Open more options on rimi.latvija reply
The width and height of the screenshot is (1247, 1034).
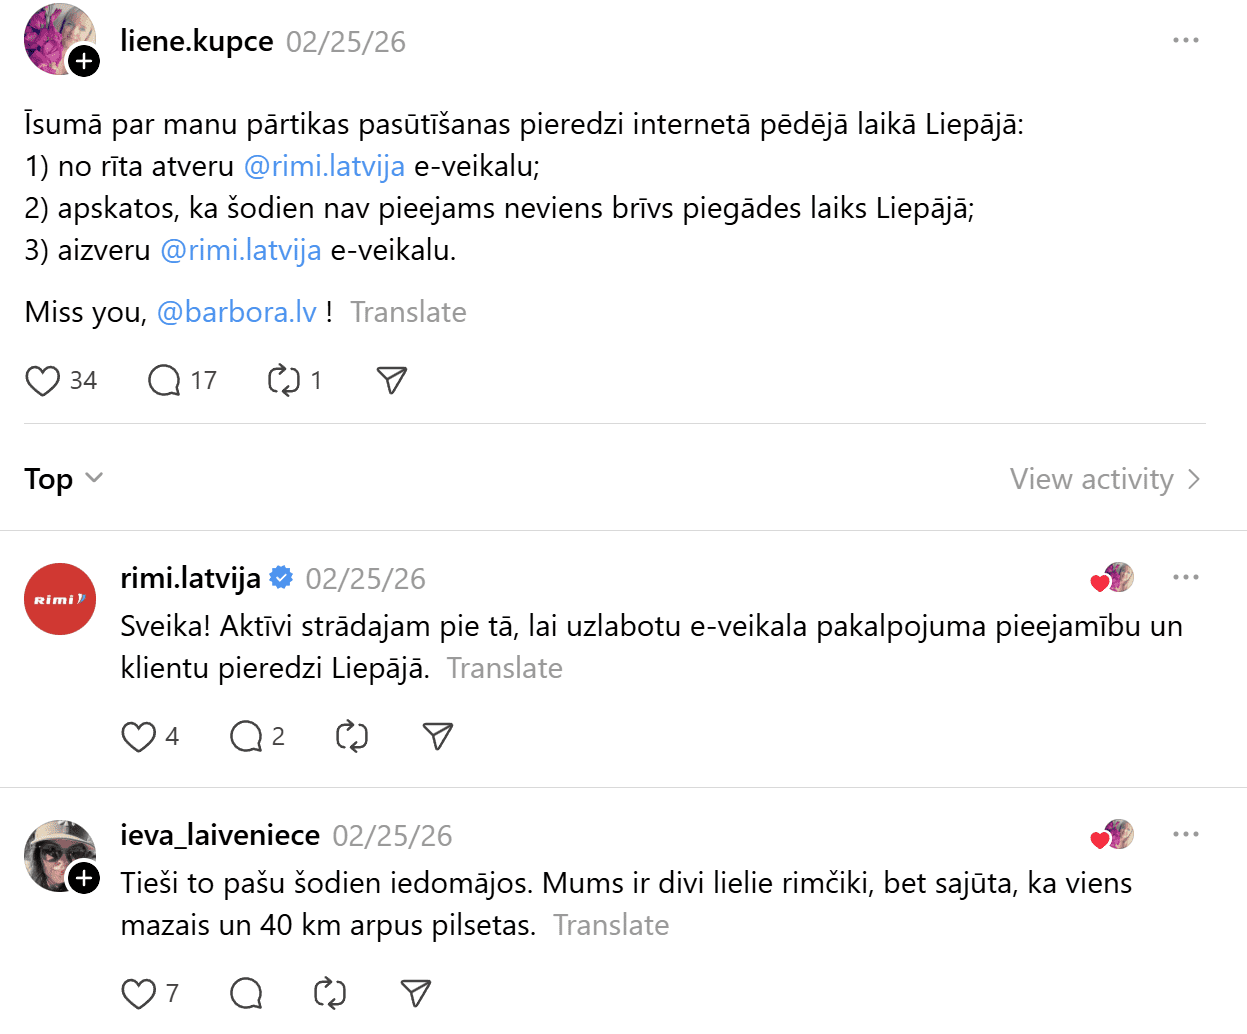click(x=1185, y=578)
